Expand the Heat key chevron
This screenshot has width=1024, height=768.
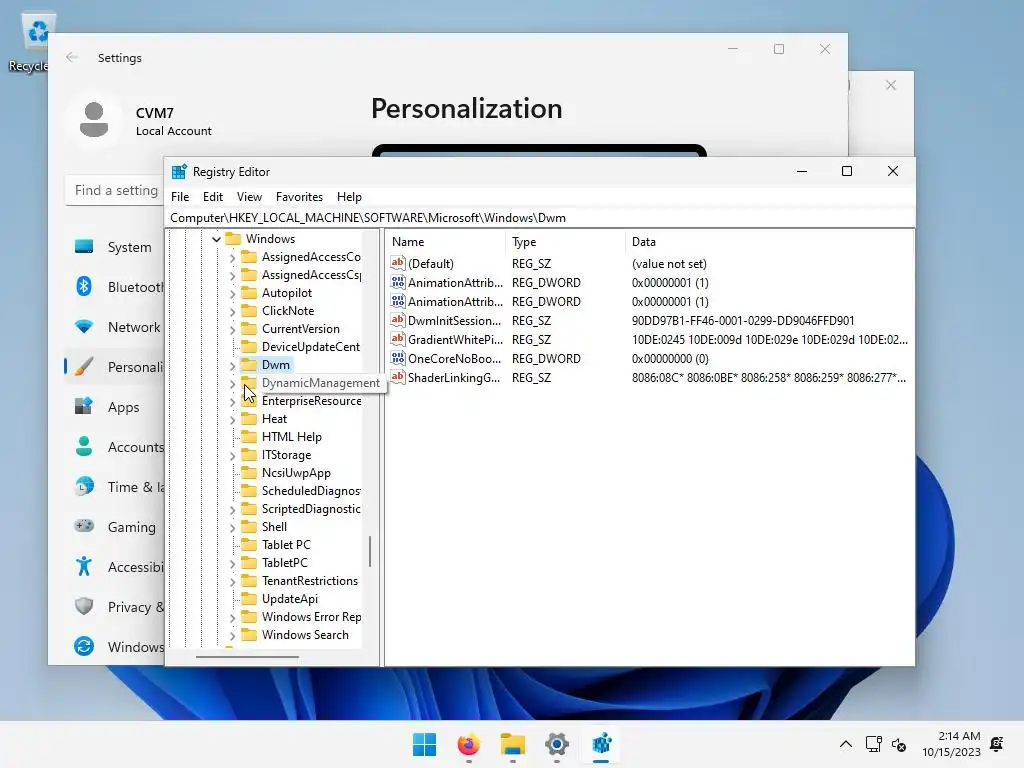[x=232, y=419]
